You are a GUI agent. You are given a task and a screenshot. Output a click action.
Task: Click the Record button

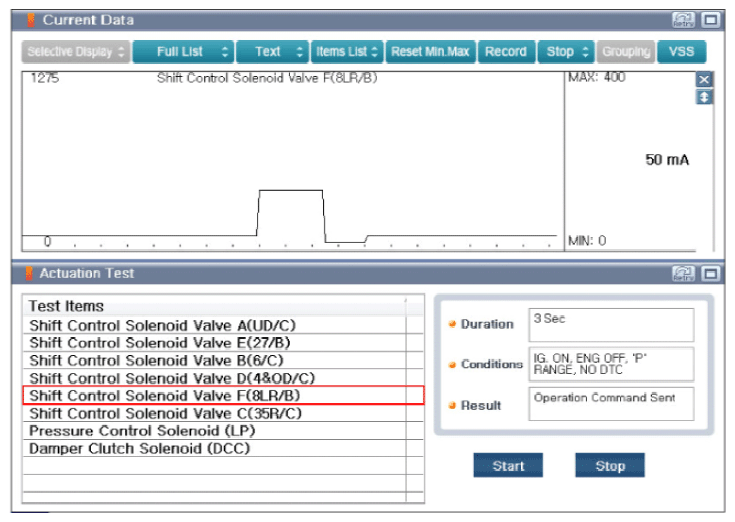(x=506, y=52)
